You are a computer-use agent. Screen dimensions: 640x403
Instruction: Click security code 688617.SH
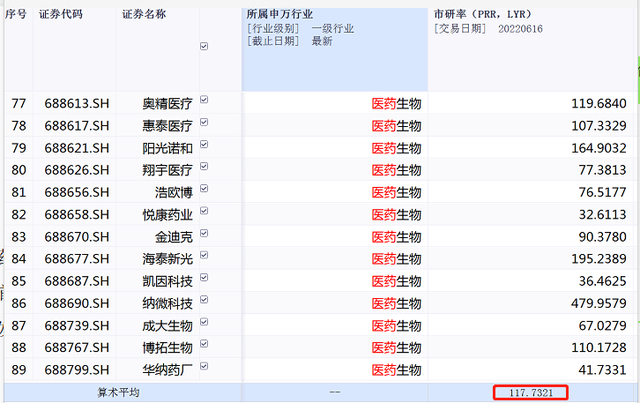(x=77, y=126)
